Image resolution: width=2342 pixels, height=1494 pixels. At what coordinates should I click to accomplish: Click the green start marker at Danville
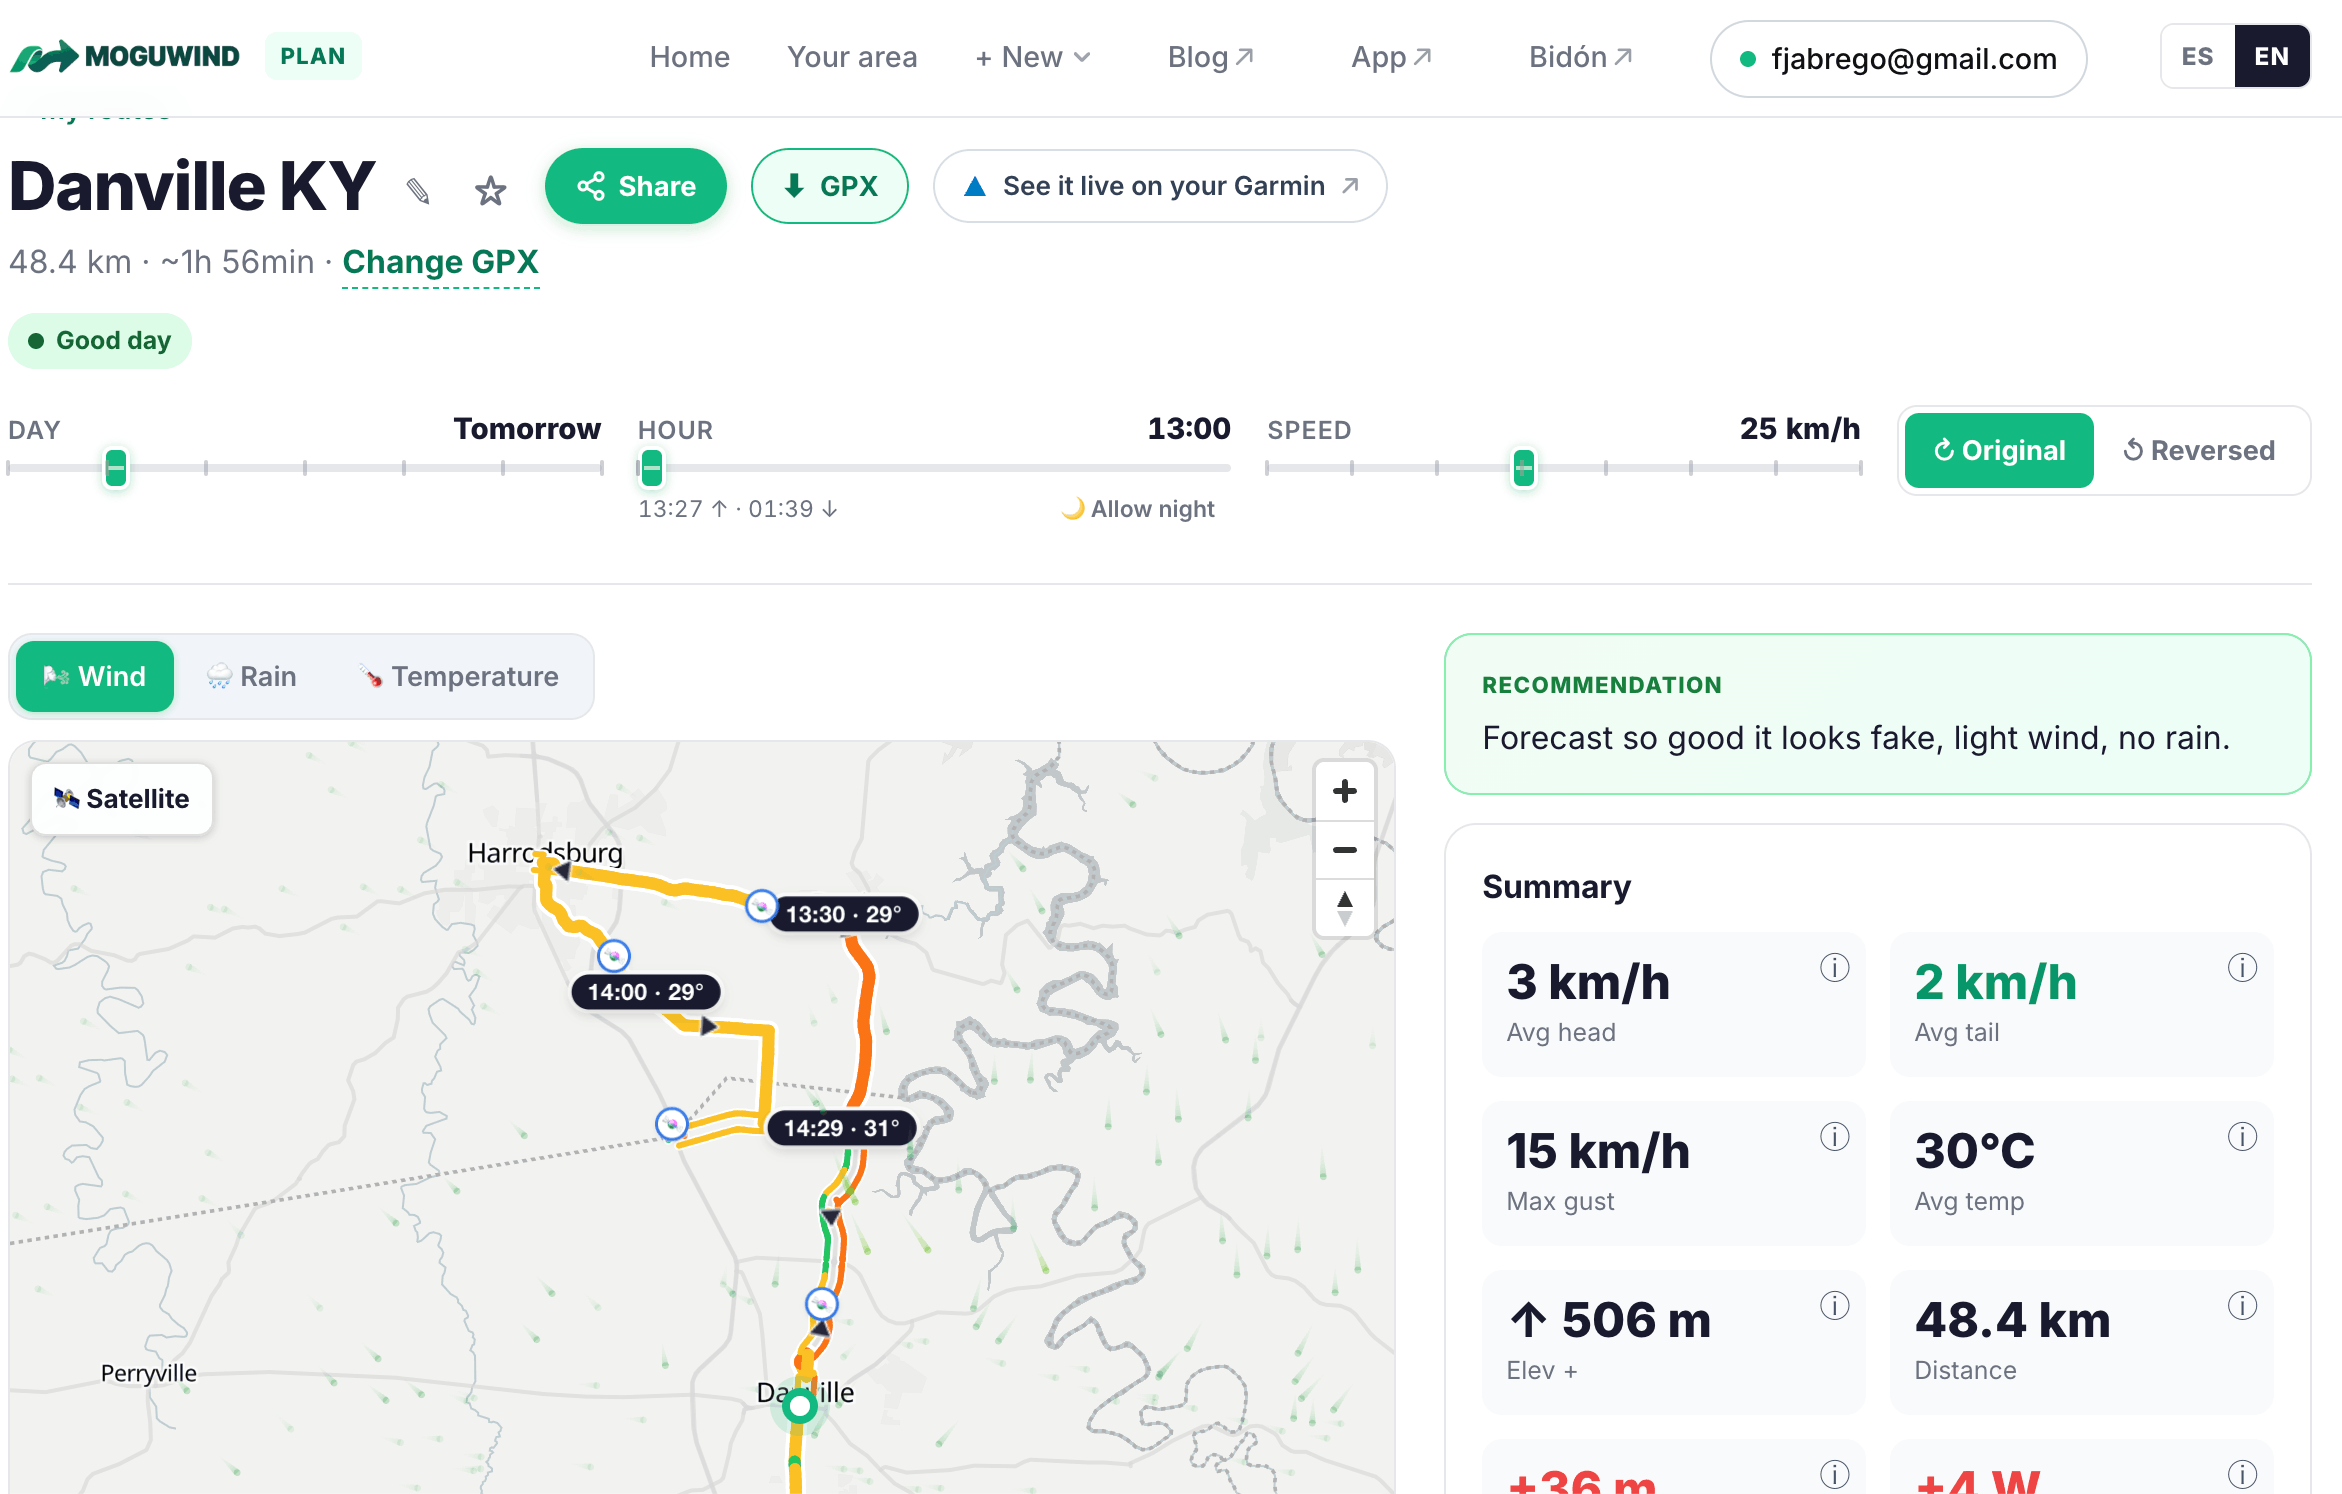coord(799,1406)
